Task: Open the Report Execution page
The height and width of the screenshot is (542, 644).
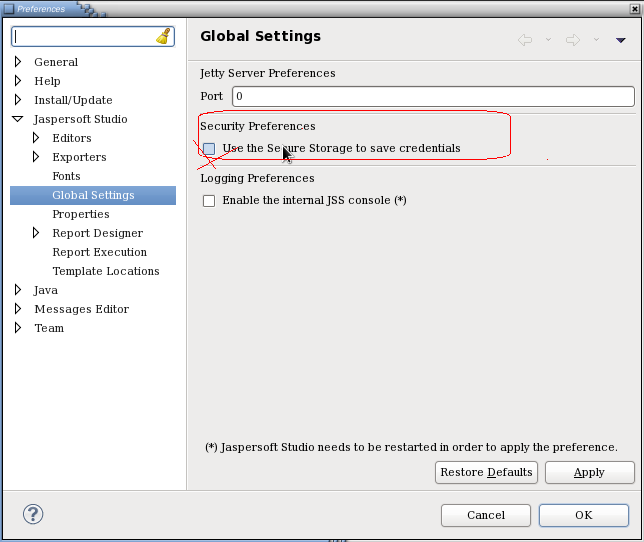Action: pyautogui.click(x=99, y=252)
